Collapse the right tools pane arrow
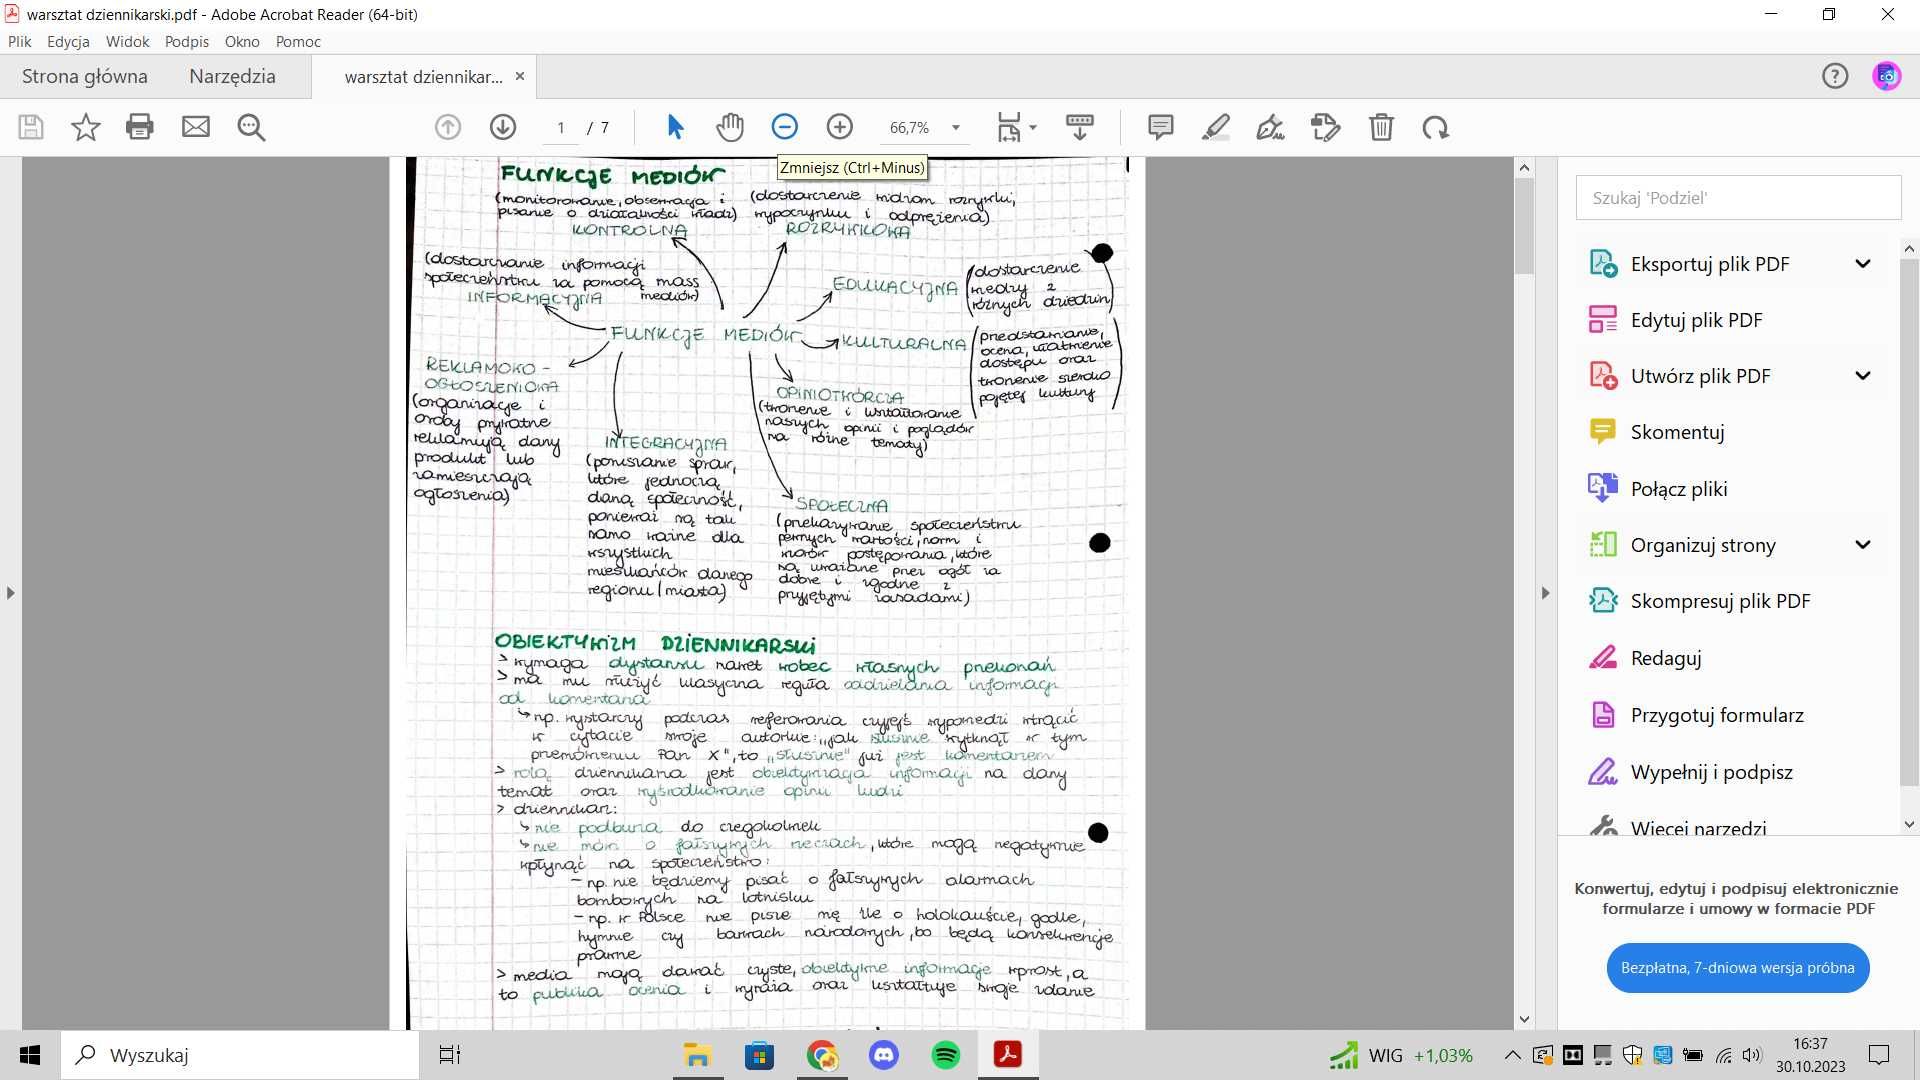Image resolution: width=1920 pixels, height=1080 pixels. pos(1545,593)
